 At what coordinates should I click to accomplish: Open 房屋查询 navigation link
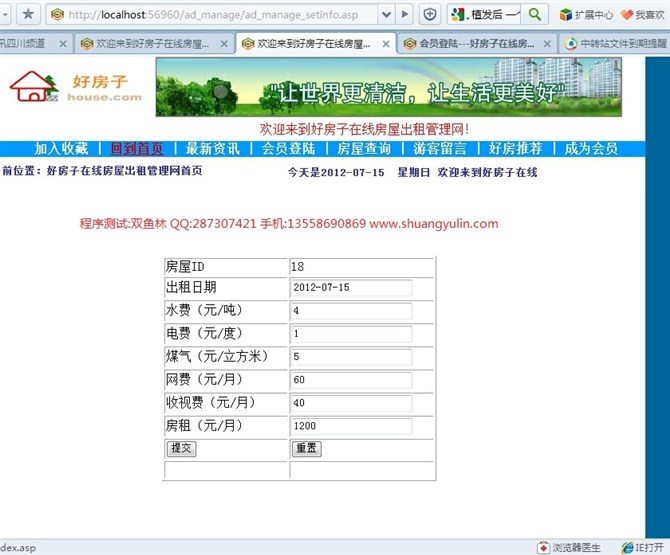click(x=364, y=148)
